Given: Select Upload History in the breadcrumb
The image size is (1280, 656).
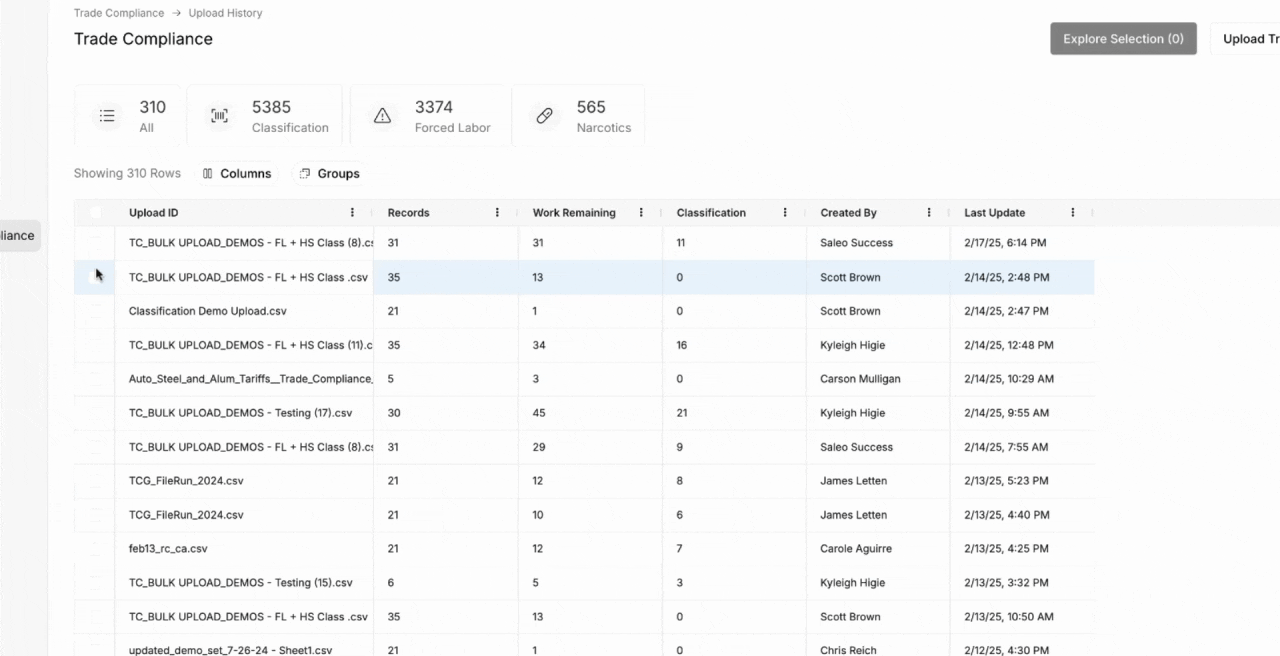Looking at the screenshot, I should click(x=225, y=13).
